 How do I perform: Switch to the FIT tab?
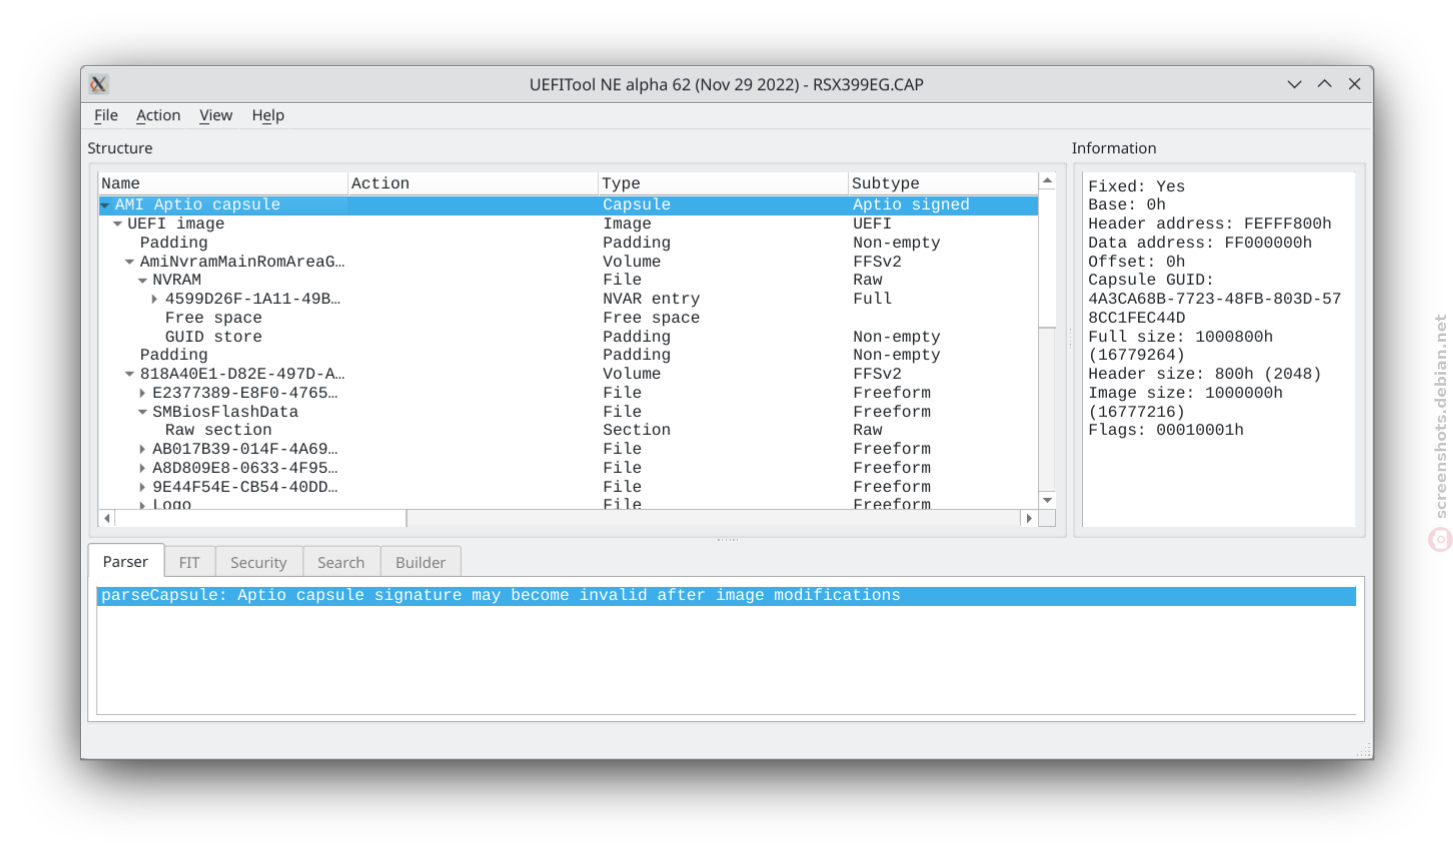coord(189,563)
